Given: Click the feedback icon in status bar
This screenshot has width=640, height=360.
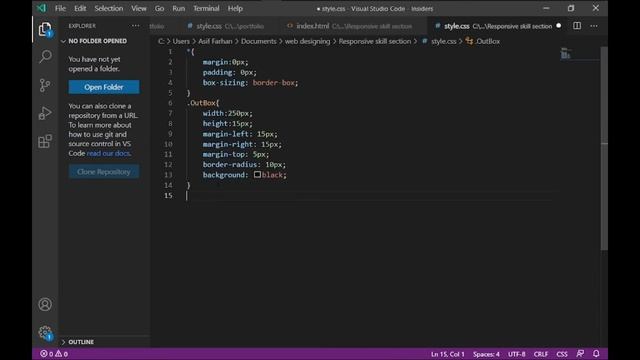Looking at the screenshot, I should coord(580,353).
